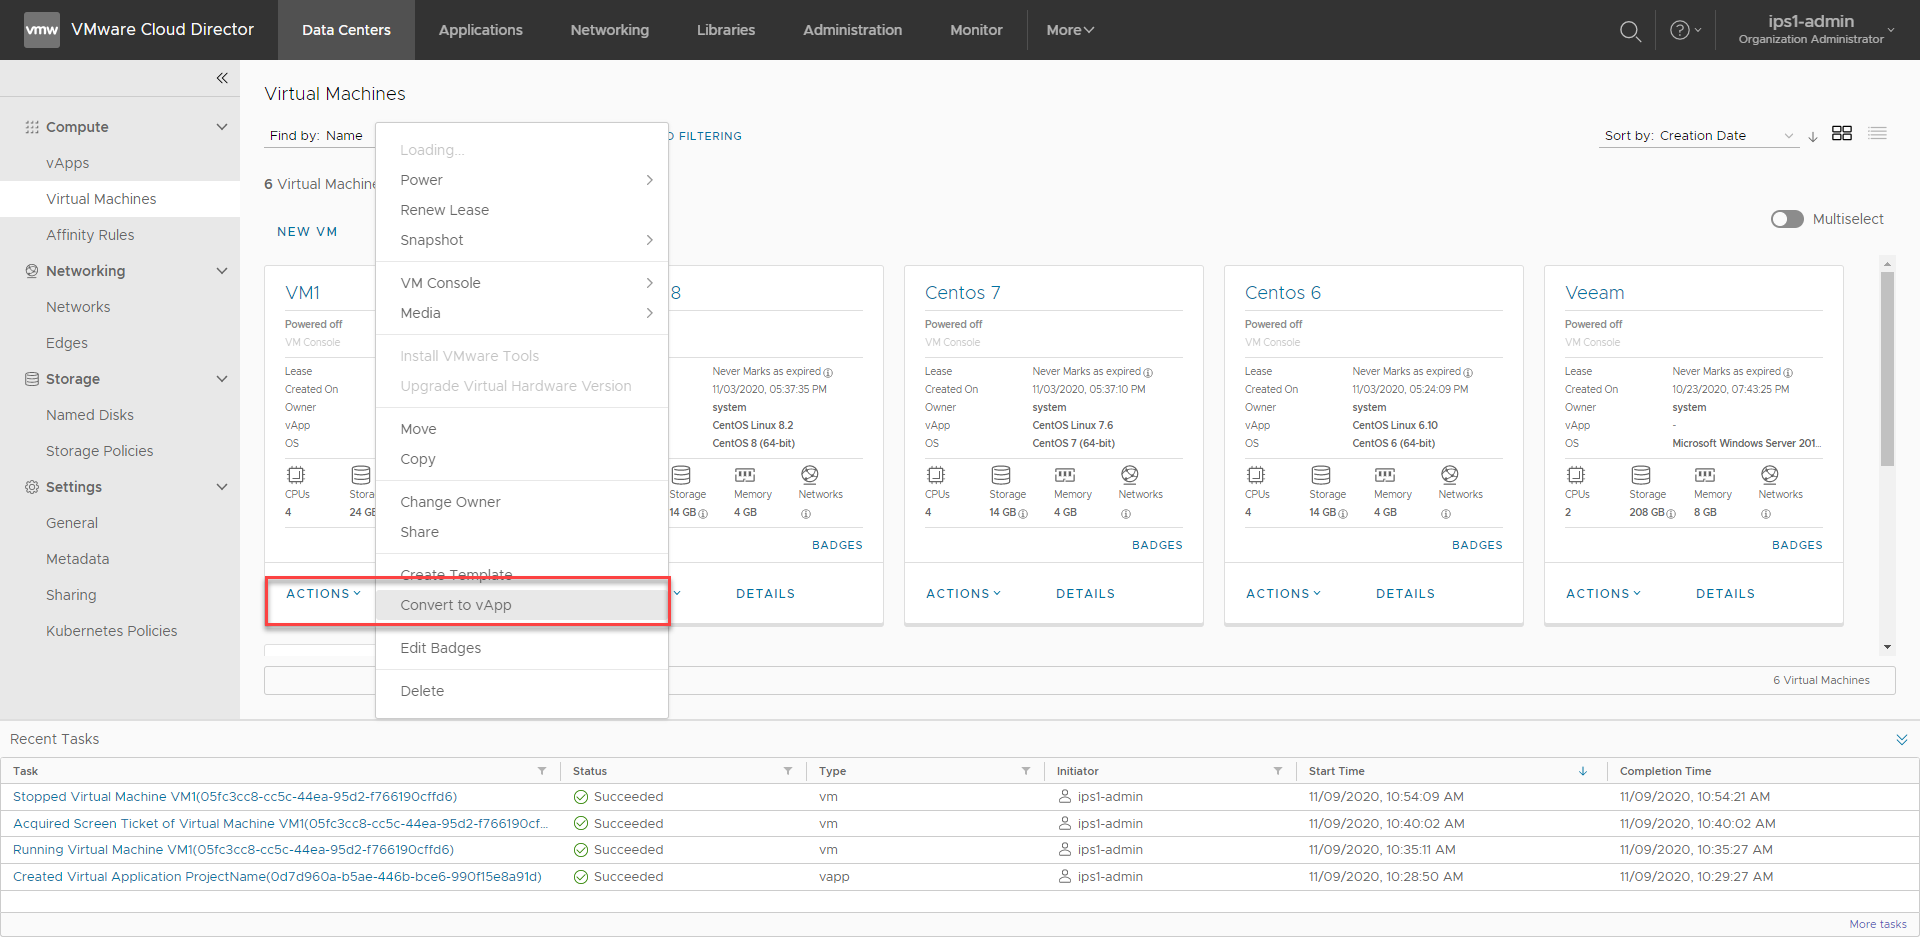Image resolution: width=1920 pixels, height=937 pixels.
Task: Expand the Power submenu
Action: [521, 180]
